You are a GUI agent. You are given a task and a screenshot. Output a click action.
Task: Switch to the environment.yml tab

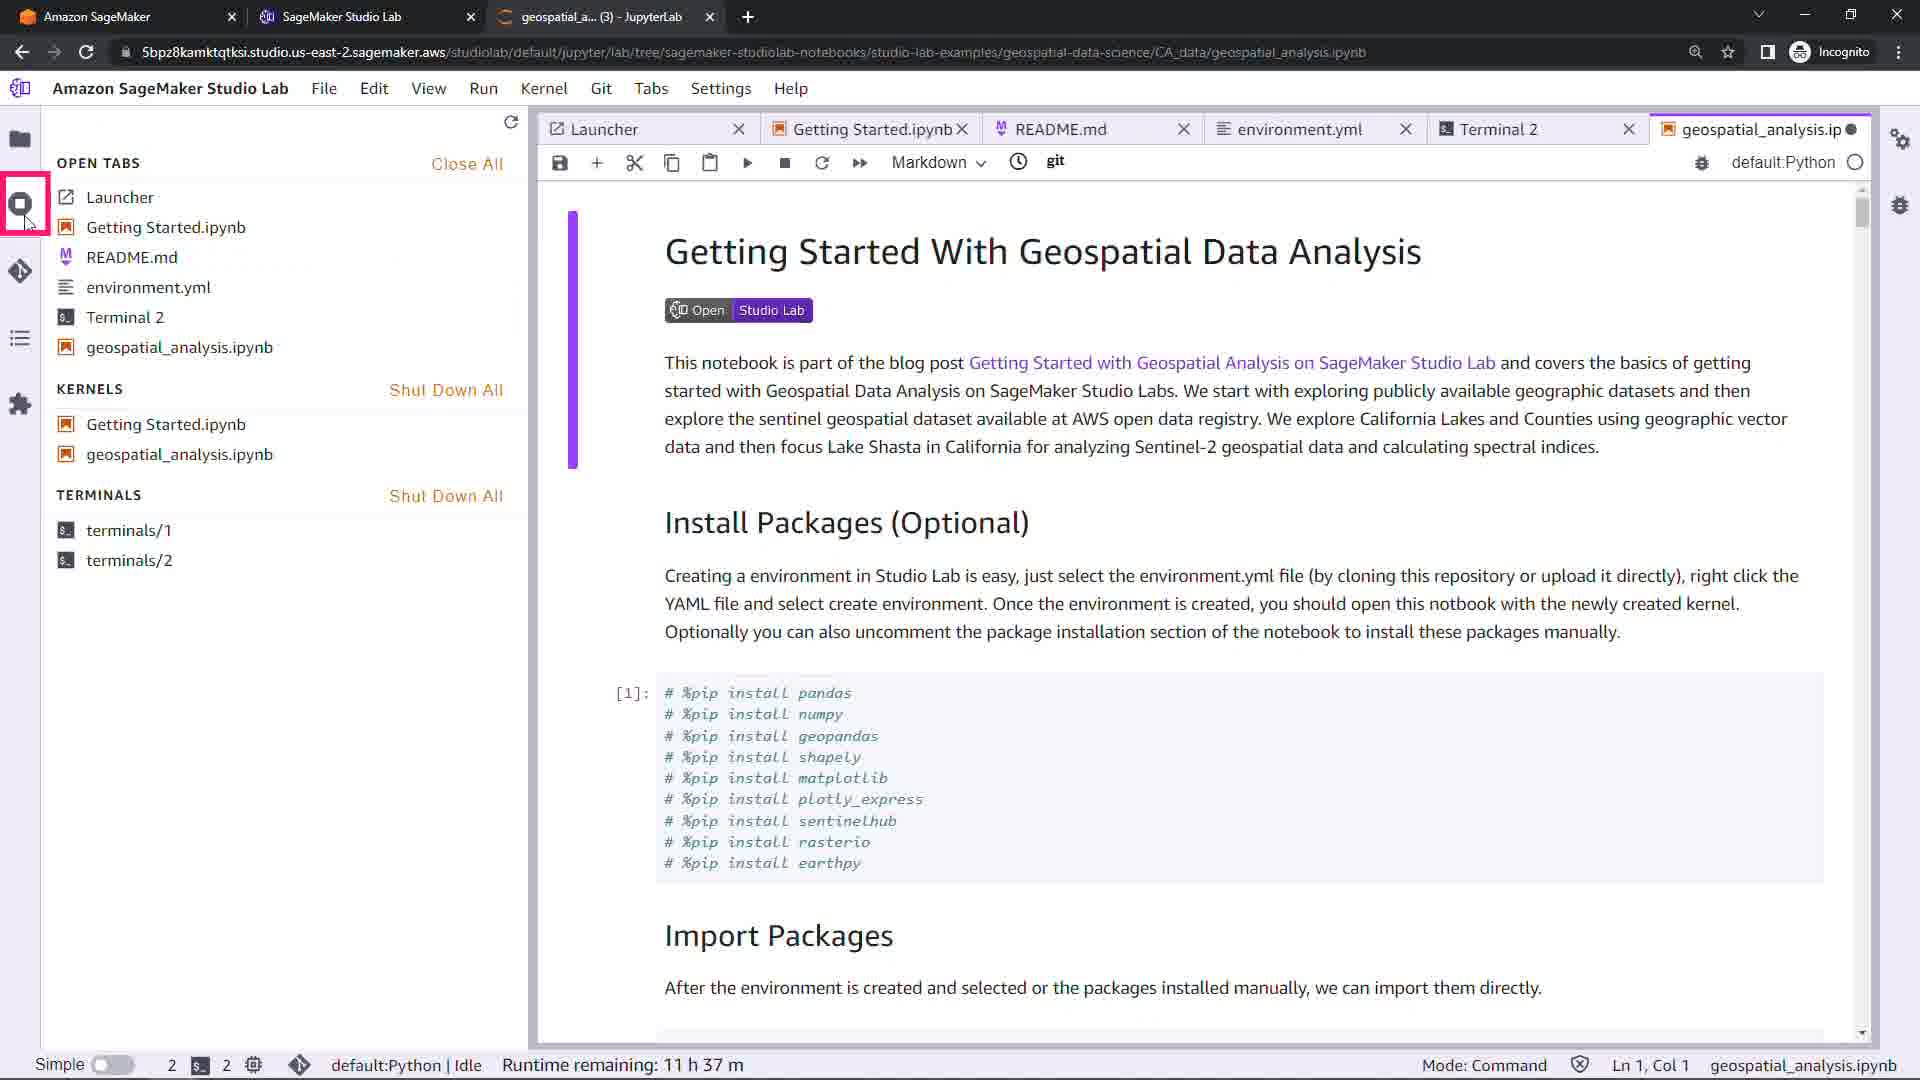(1299, 129)
